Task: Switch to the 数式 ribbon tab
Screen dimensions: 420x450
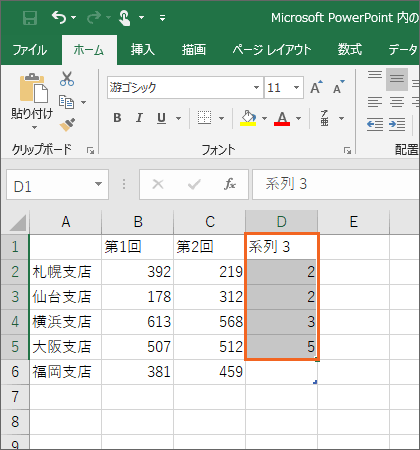Action: click(350, 50)
